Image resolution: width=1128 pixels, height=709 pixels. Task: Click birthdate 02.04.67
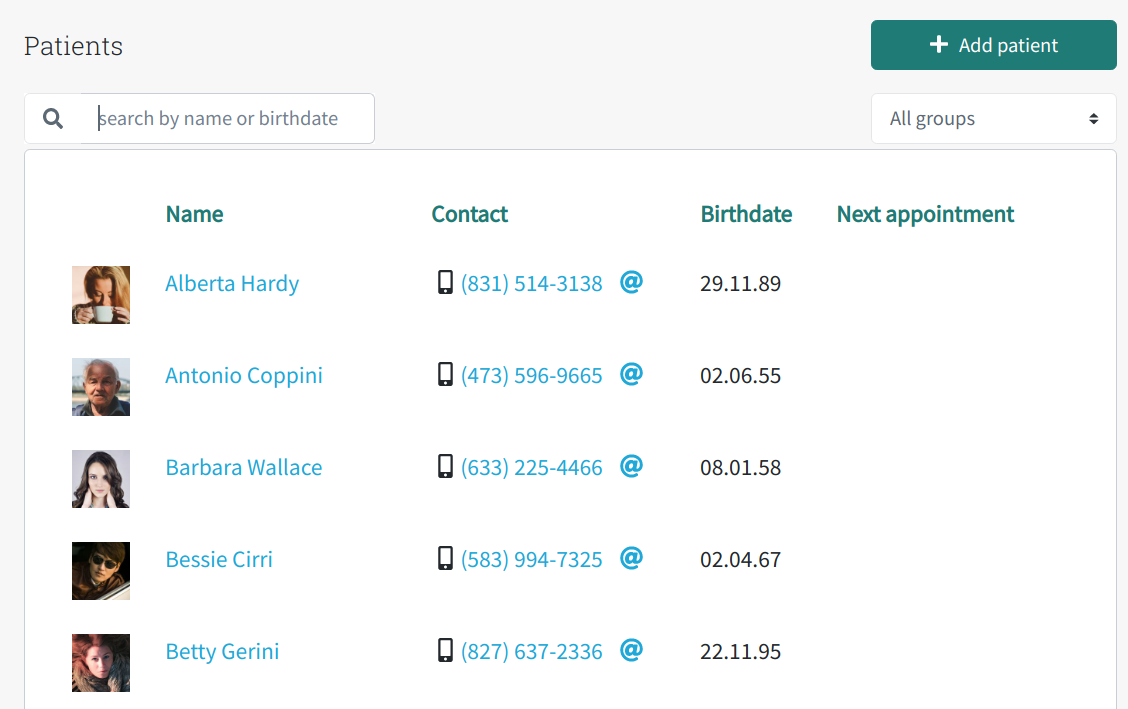pyautogui.click(x=740, y=559)
